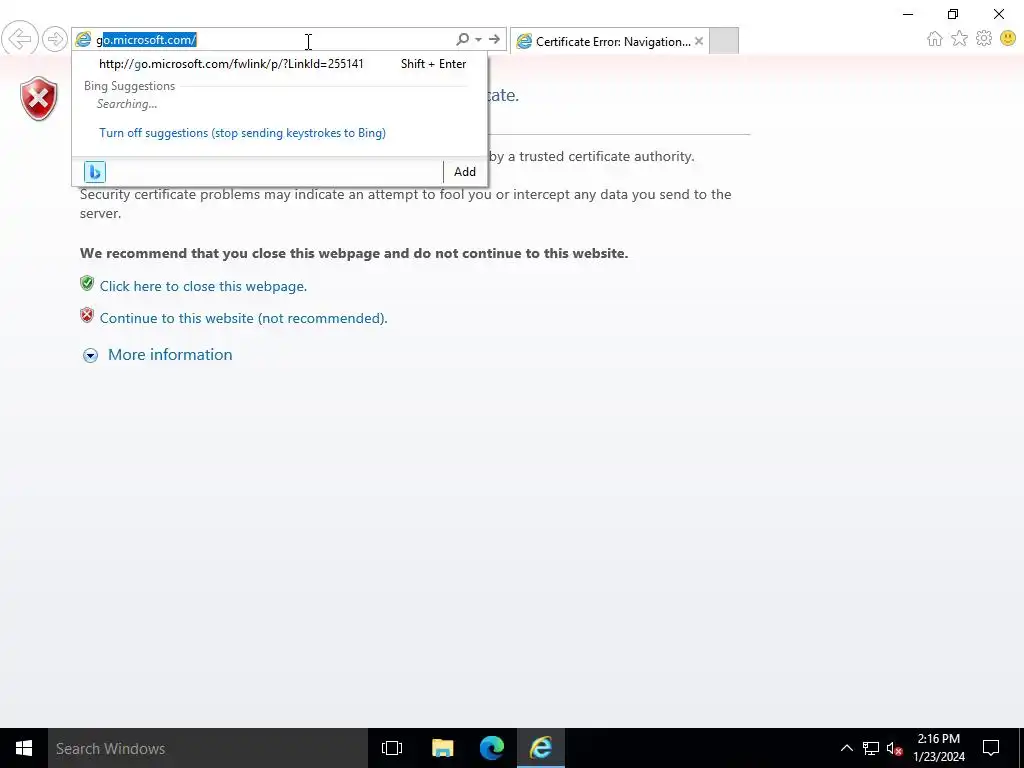This screenshot has width=1024, height=768.
Task: Click Turn off suggestions link
Action: pyautogui.click(x=242, y=133)
